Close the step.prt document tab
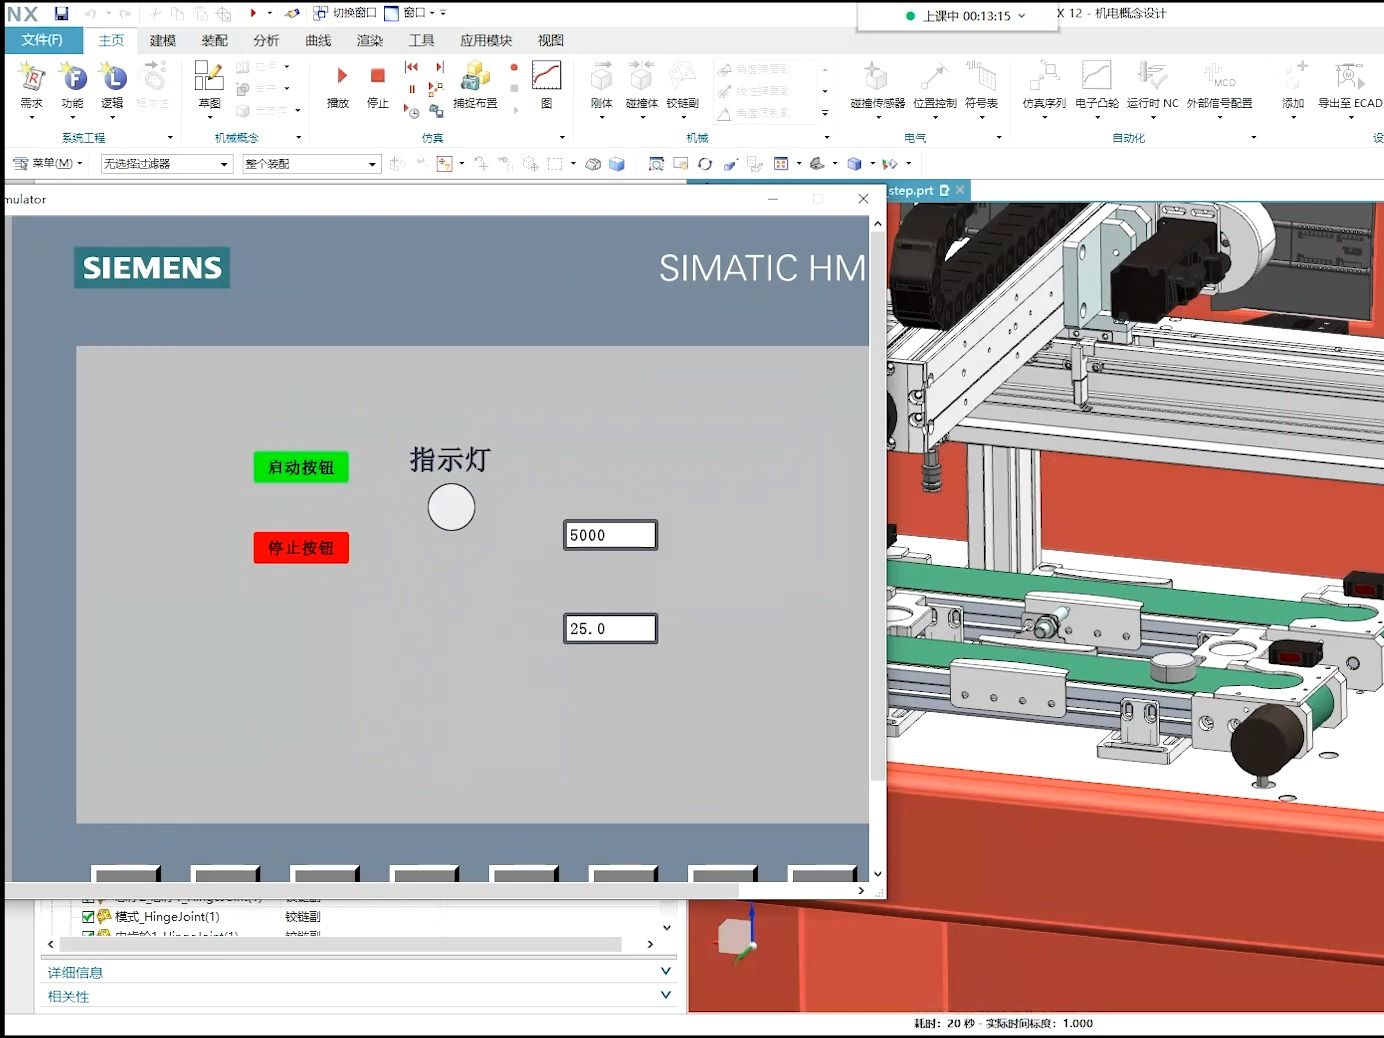Image resolution: width=1384 pixels, height=1038 pixels. point(960,190)
